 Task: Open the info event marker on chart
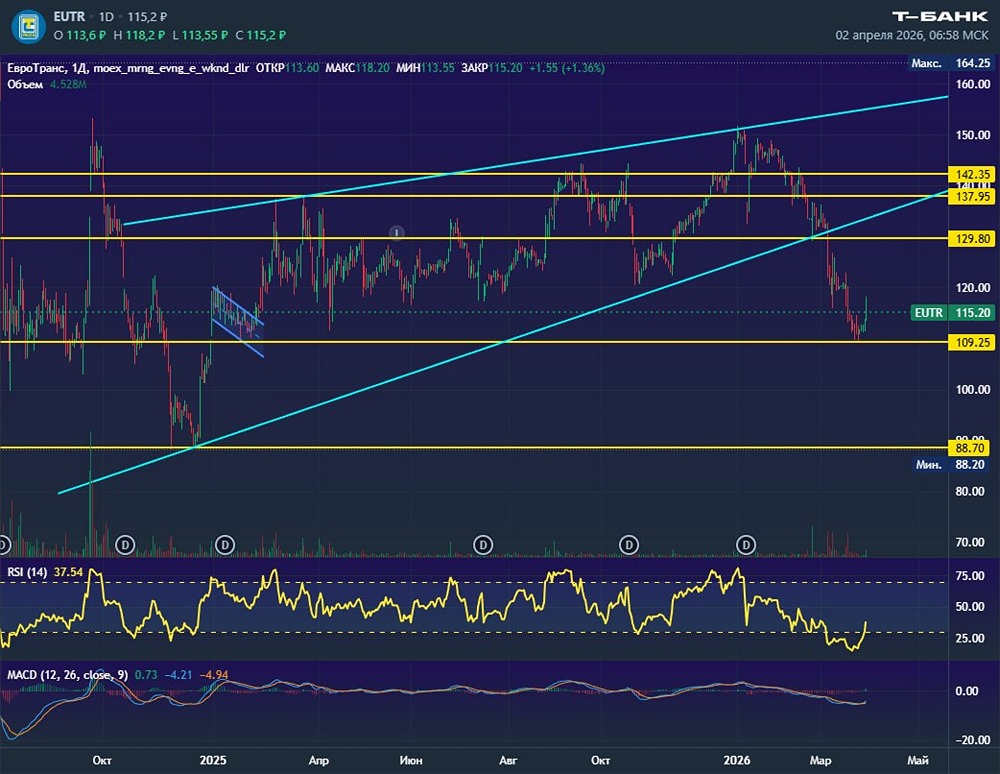pyautogui.click(x=397, y=233)
